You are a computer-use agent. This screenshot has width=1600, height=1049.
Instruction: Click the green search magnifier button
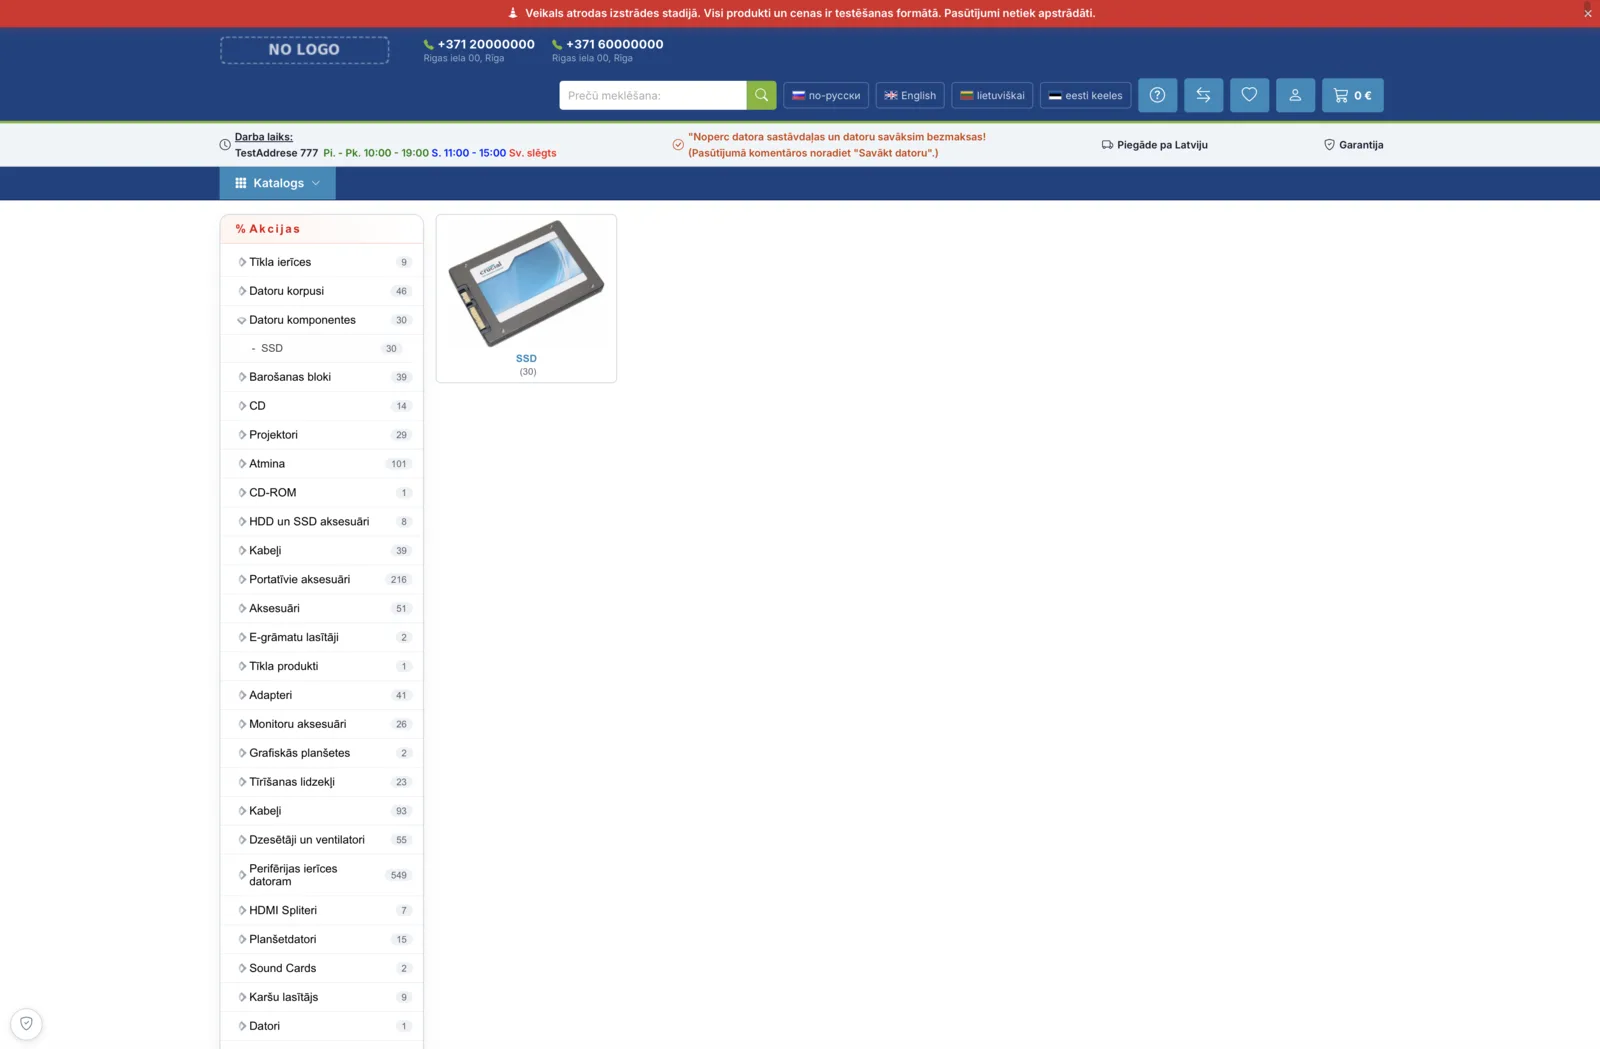click(761, 95)
